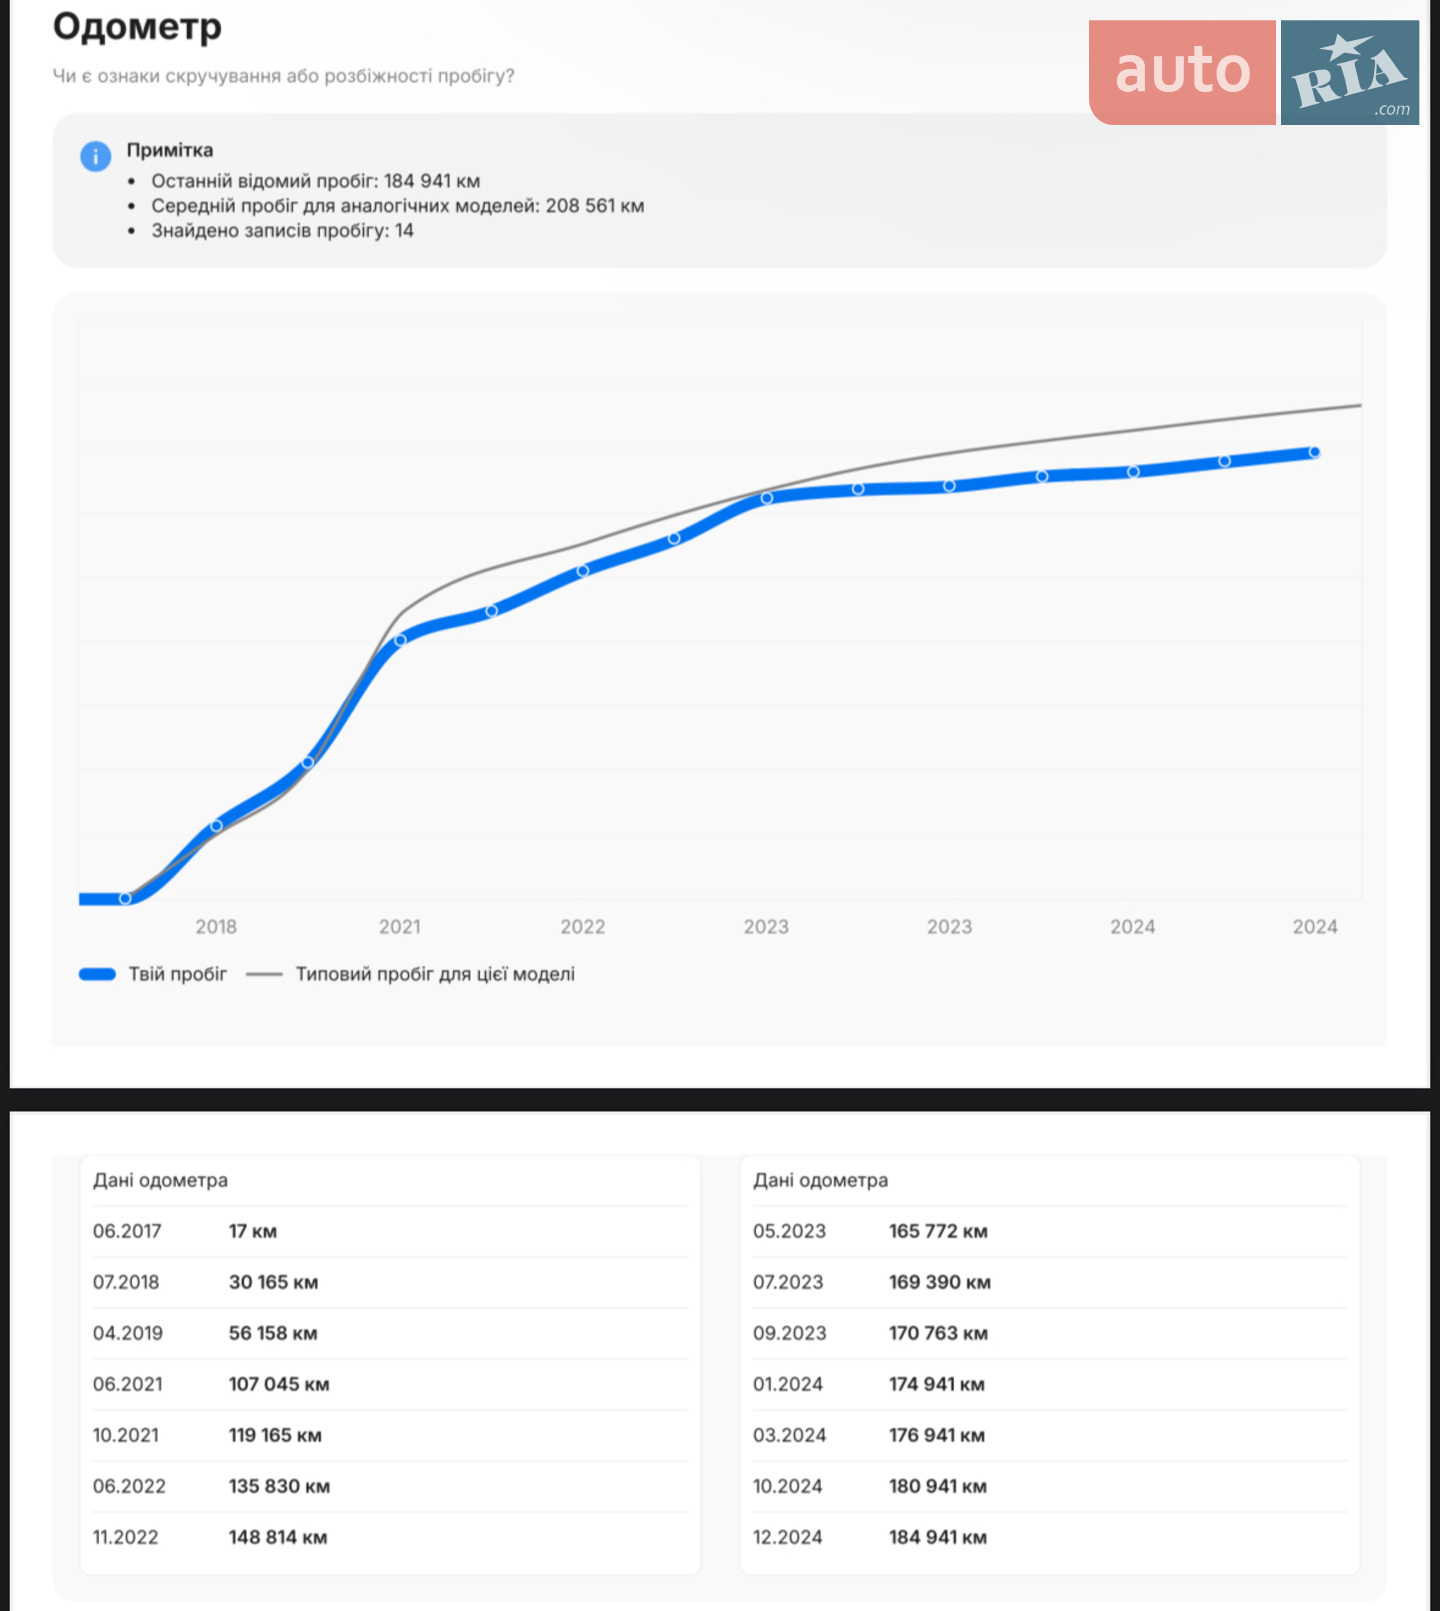
Task: Click the end of the gray typical mileage line
Action: point(1358,405)
